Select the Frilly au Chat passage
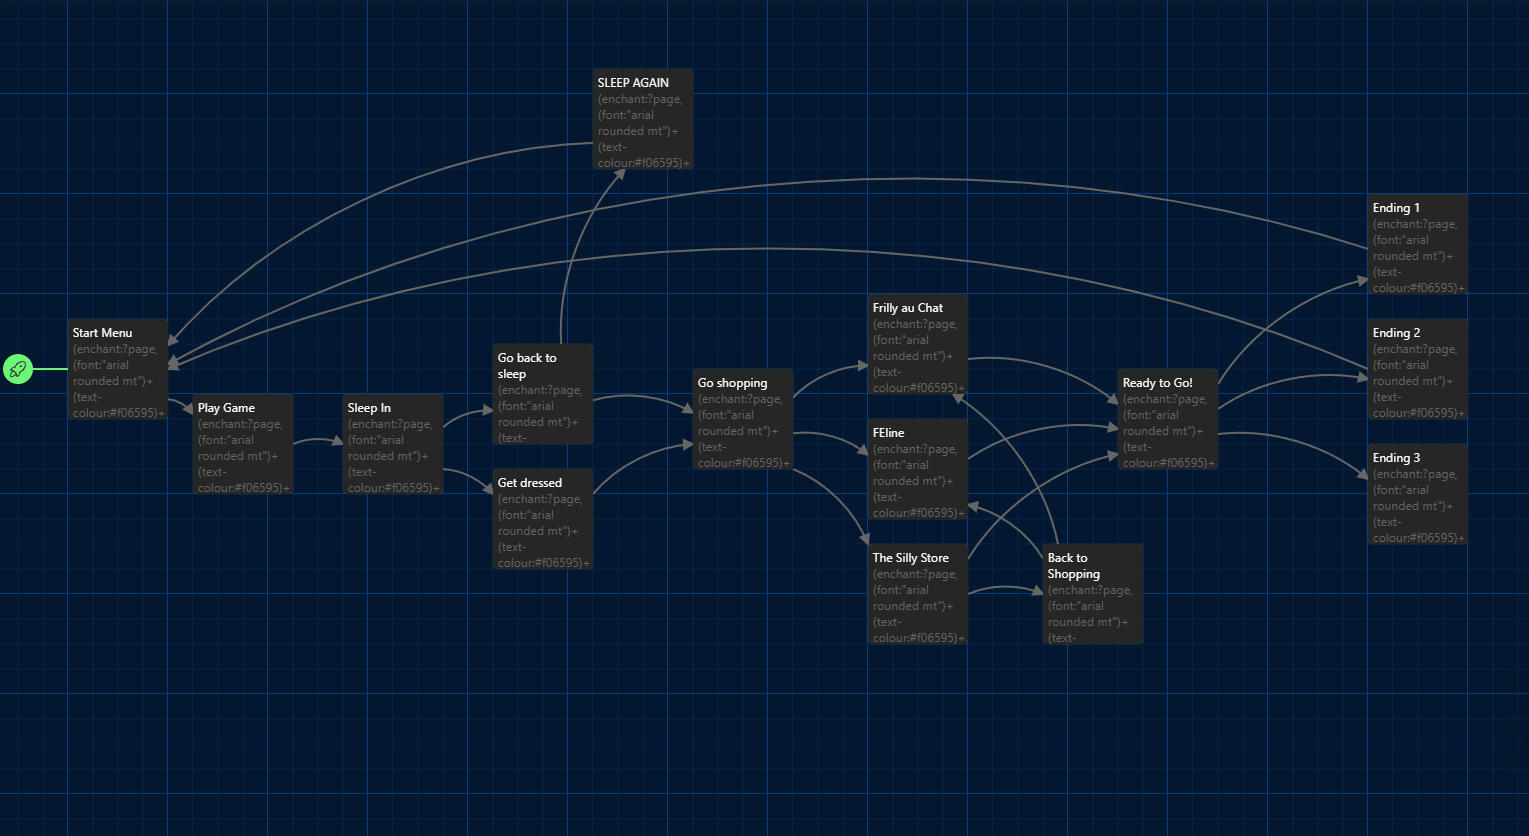1529x836 pixels. click(x=918, y=344)
